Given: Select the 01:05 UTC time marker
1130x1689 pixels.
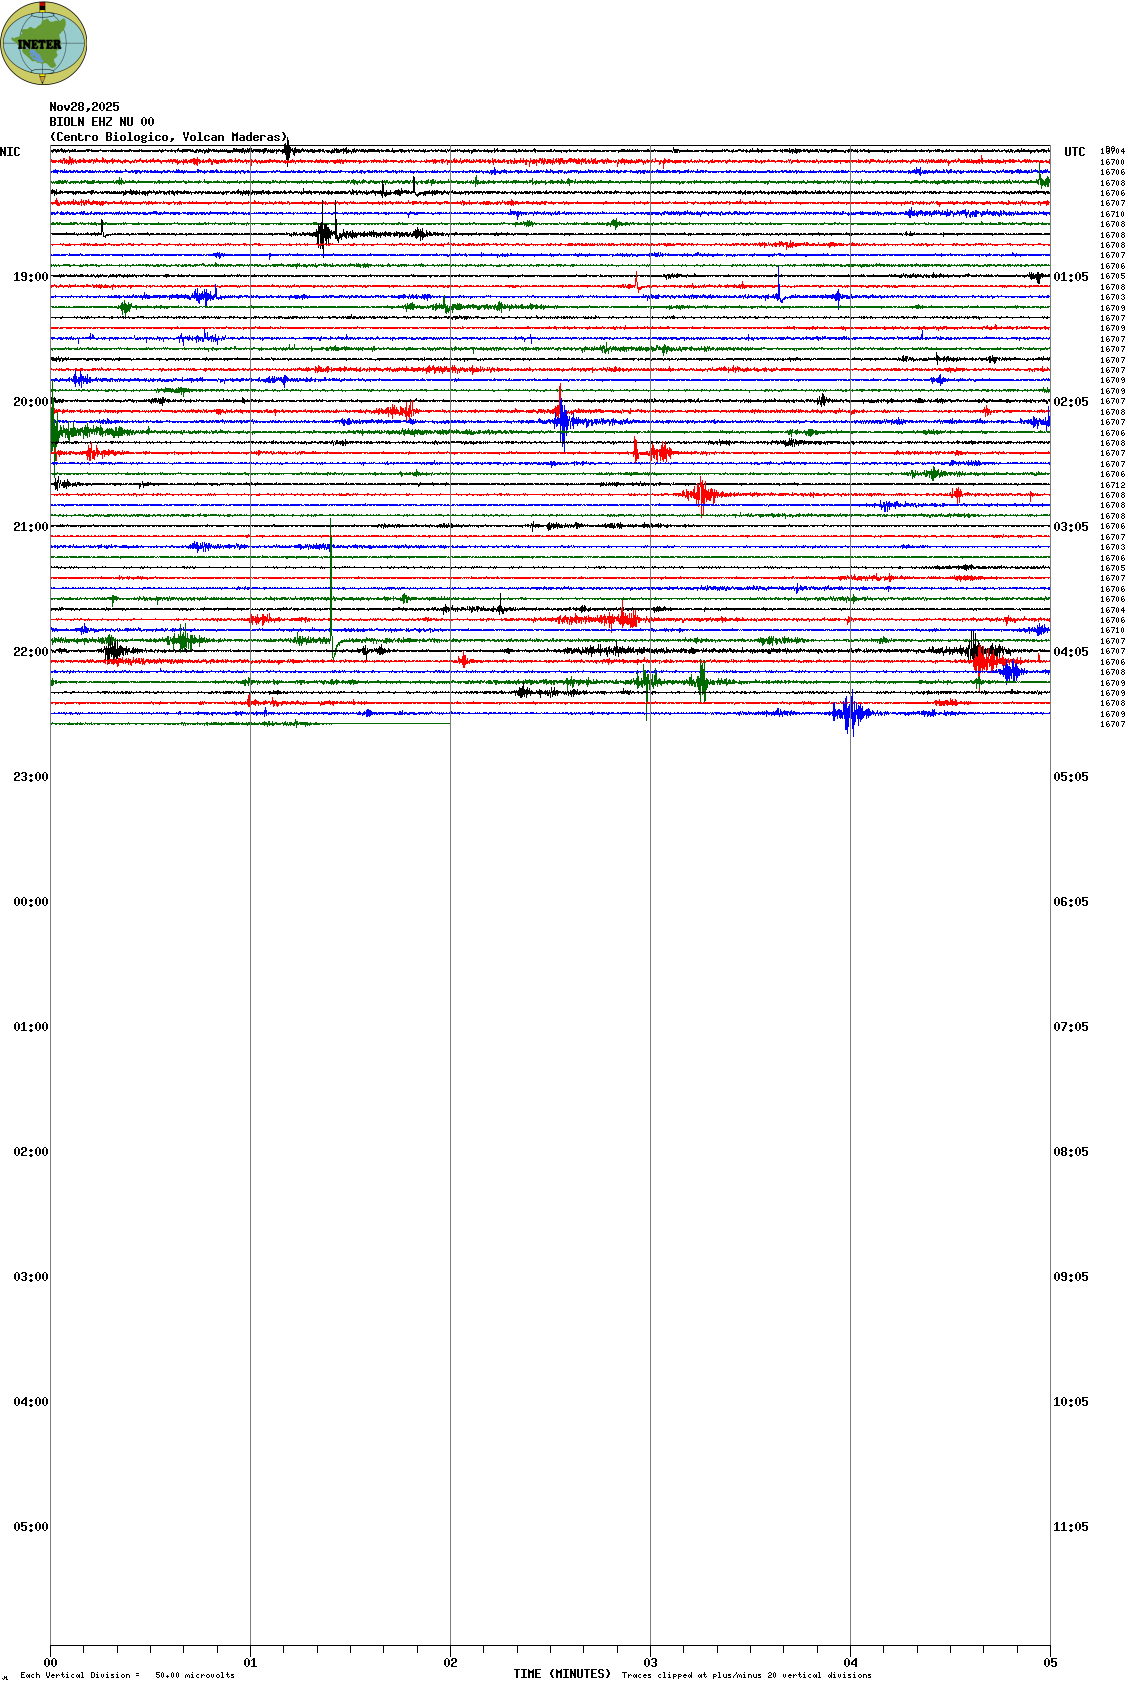Looking at the screenshot, I should [x=1070, y=277].
